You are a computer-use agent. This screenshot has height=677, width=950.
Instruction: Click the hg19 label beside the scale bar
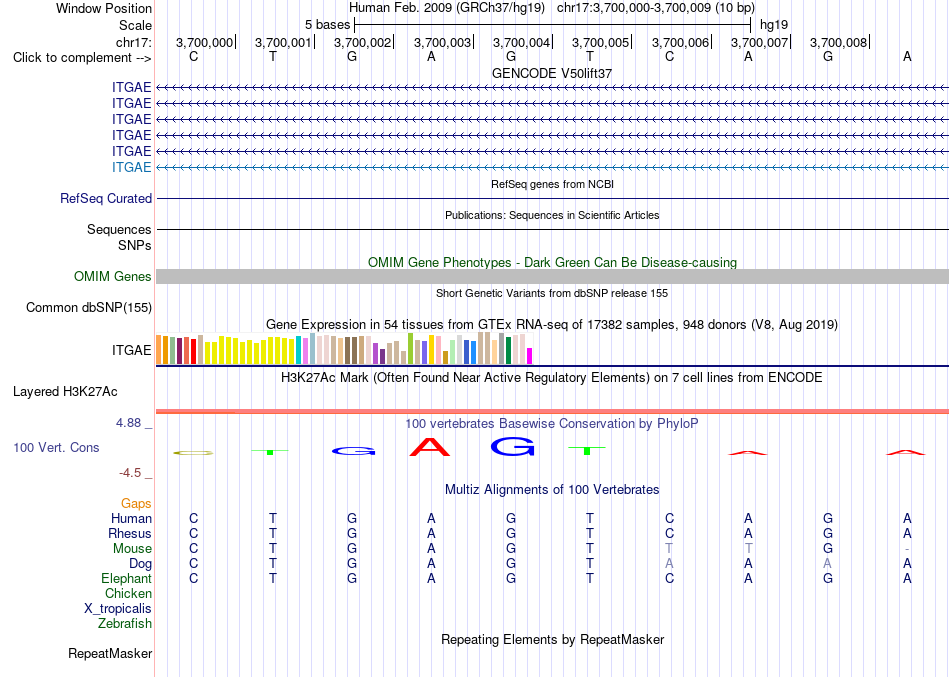tap(774, 25)
